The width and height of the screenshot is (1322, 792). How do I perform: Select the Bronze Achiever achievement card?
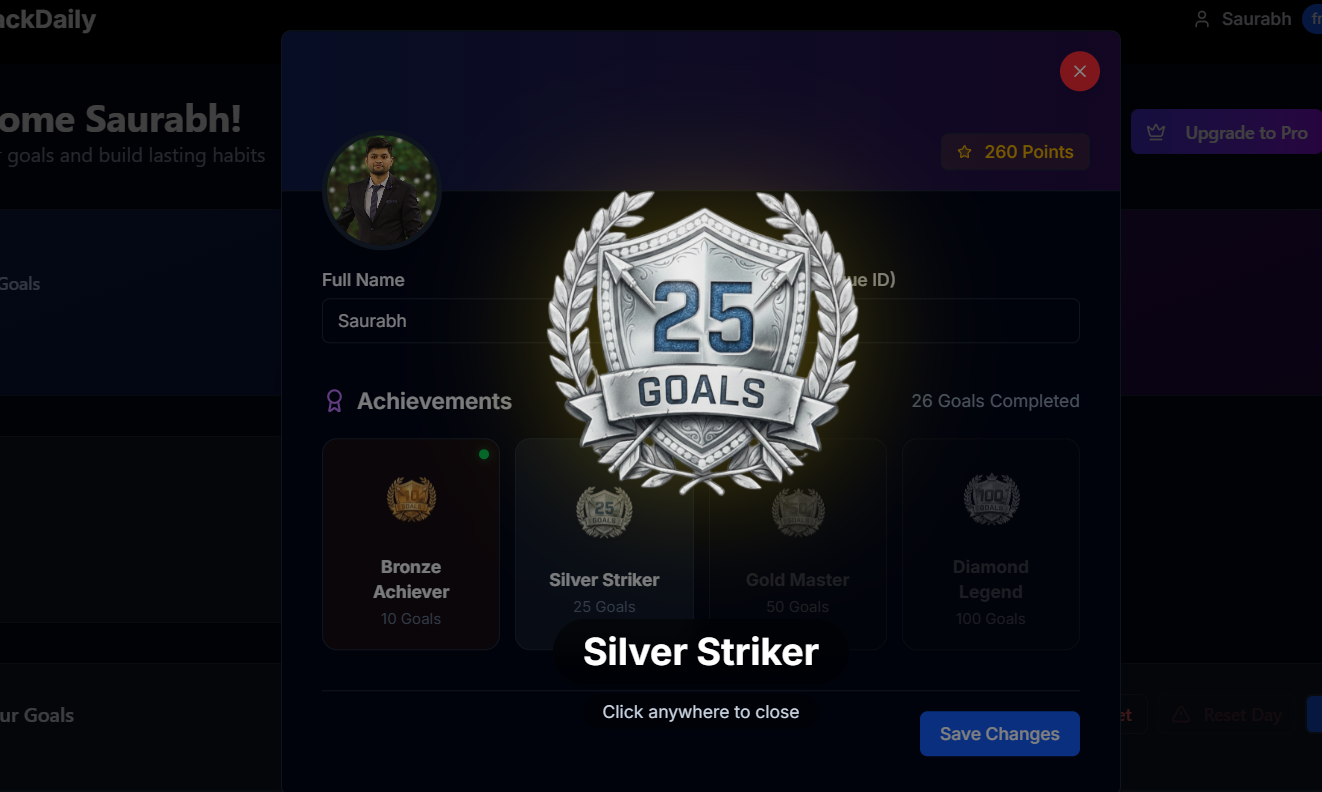coord(411,544)
